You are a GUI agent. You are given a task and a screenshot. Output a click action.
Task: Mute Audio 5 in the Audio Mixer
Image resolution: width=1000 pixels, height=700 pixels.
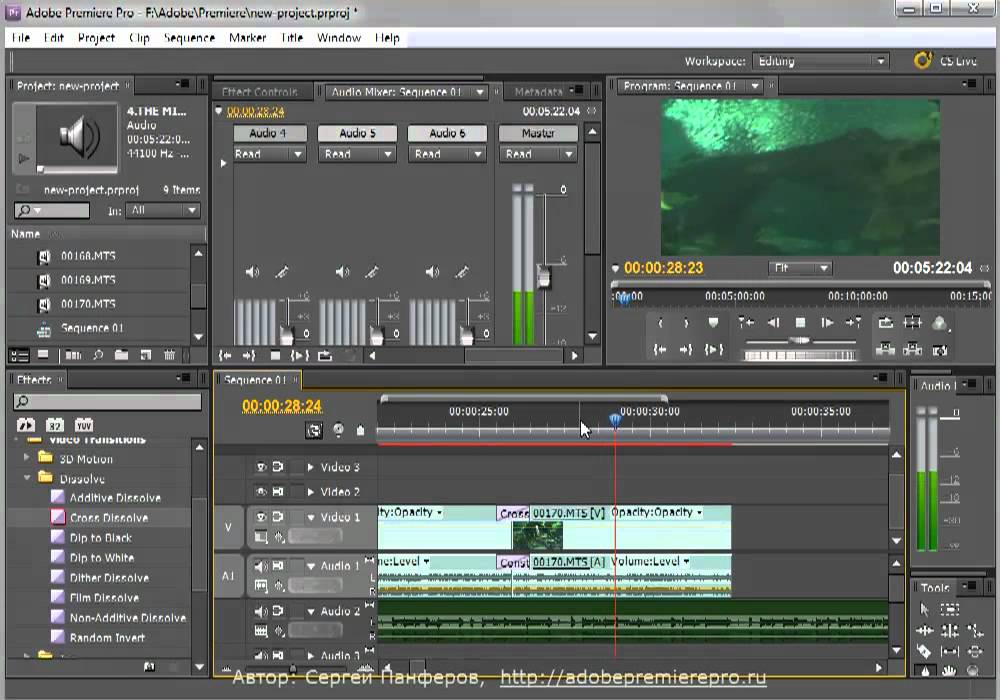click(x=342, y=272)
